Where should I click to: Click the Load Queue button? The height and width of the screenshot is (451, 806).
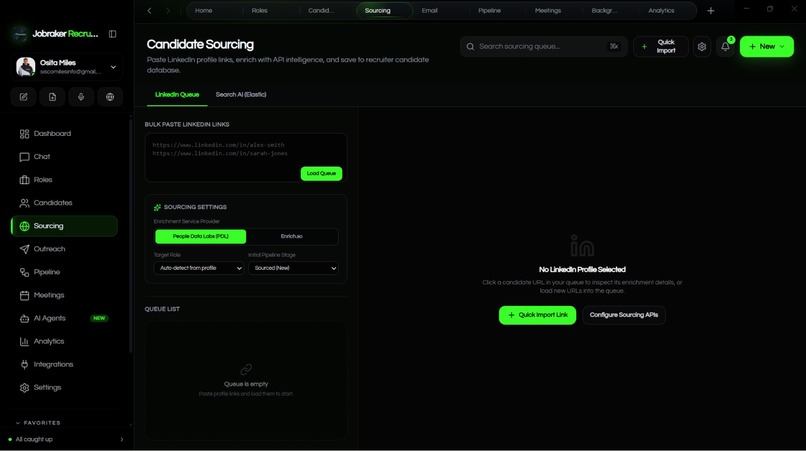(x=321, y=174)
